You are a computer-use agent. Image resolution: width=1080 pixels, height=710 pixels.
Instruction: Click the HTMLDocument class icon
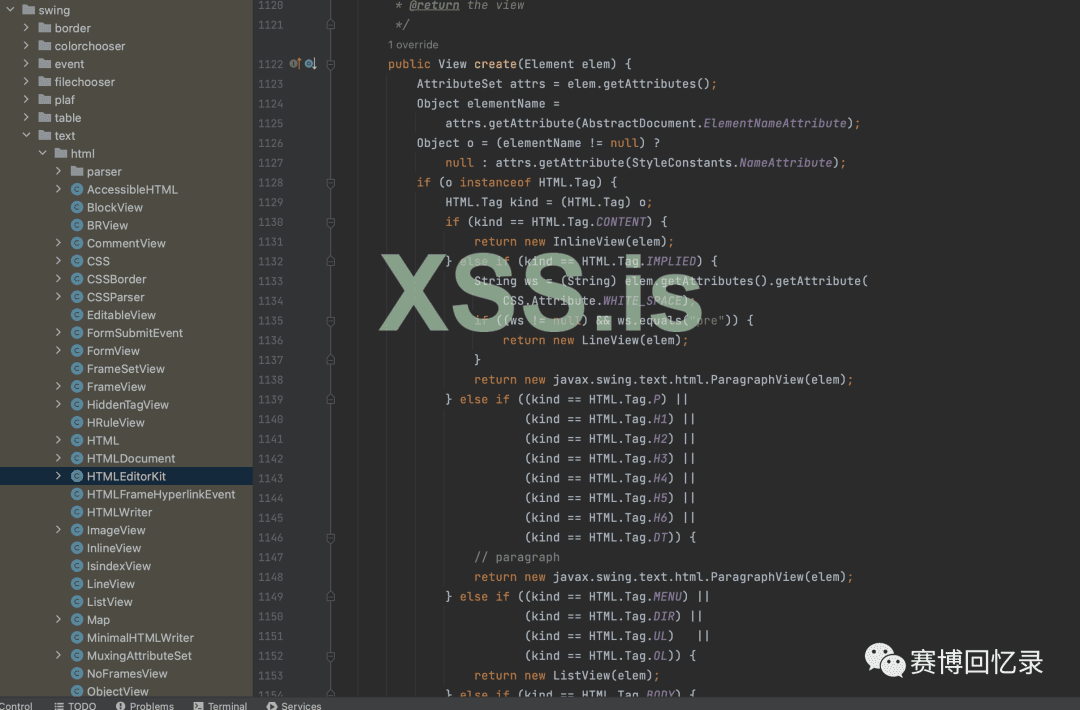tap(77, 458)
